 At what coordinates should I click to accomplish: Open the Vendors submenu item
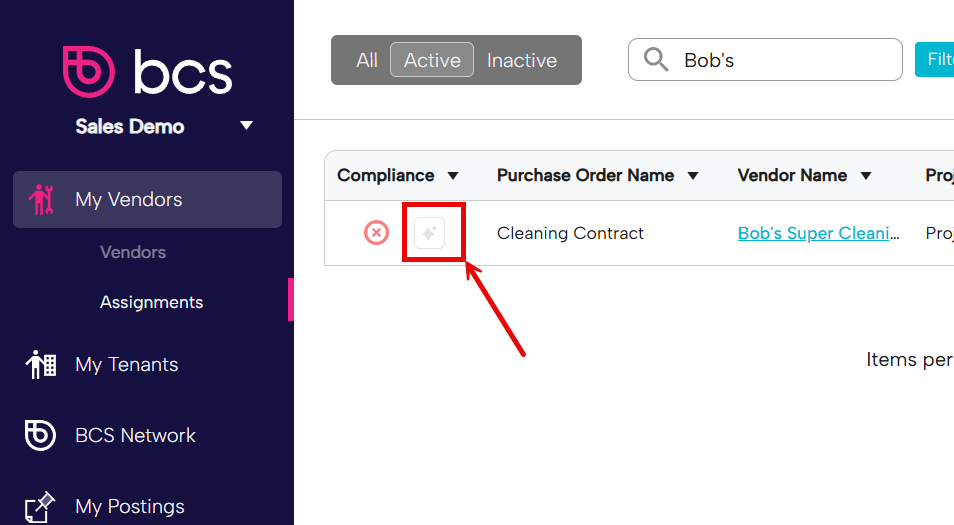tap(133, 252)
